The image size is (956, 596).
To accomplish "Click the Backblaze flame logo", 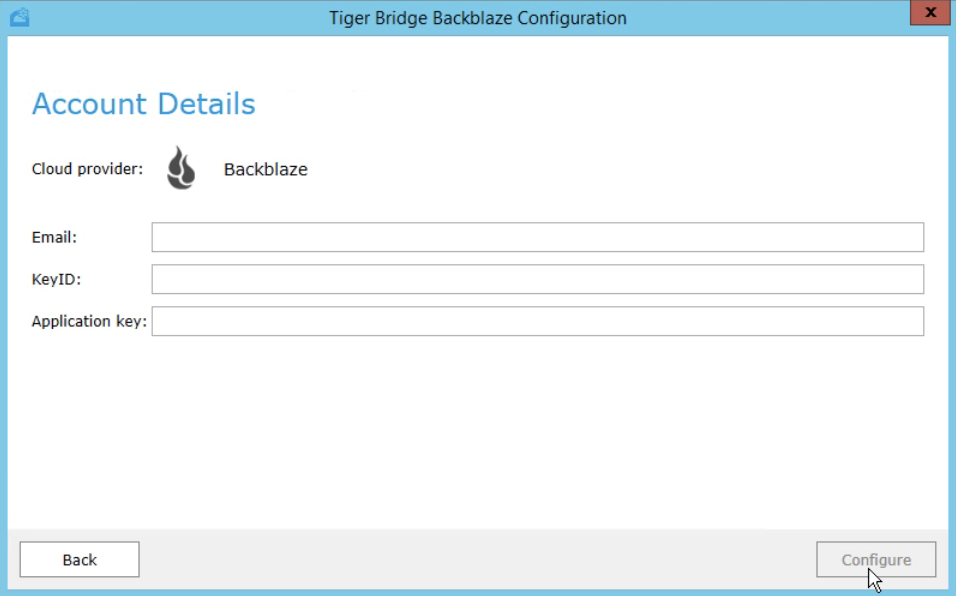I will tap(181, 168).
